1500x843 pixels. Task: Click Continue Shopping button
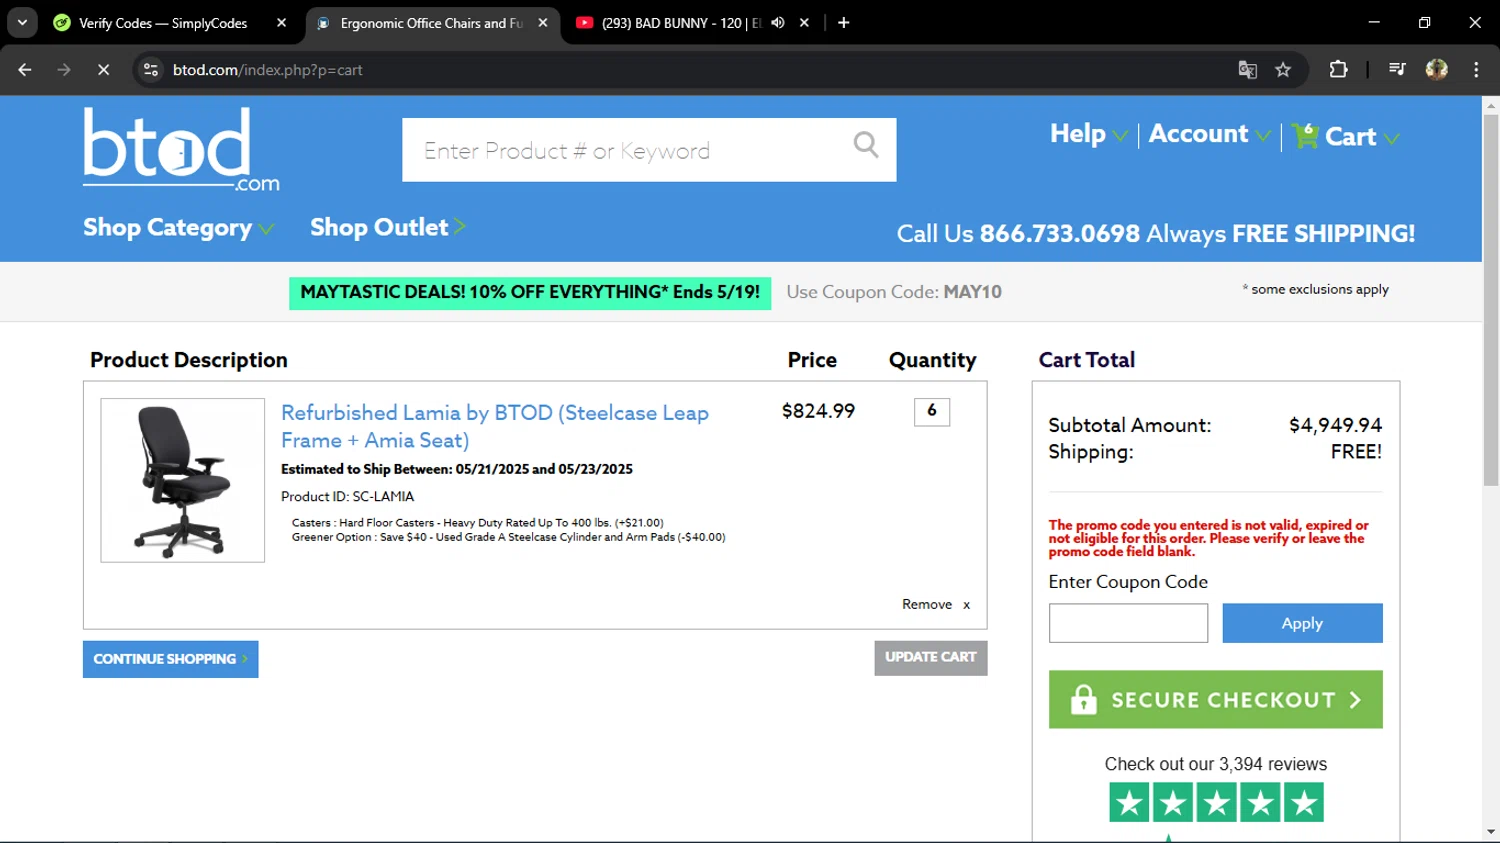170,659
